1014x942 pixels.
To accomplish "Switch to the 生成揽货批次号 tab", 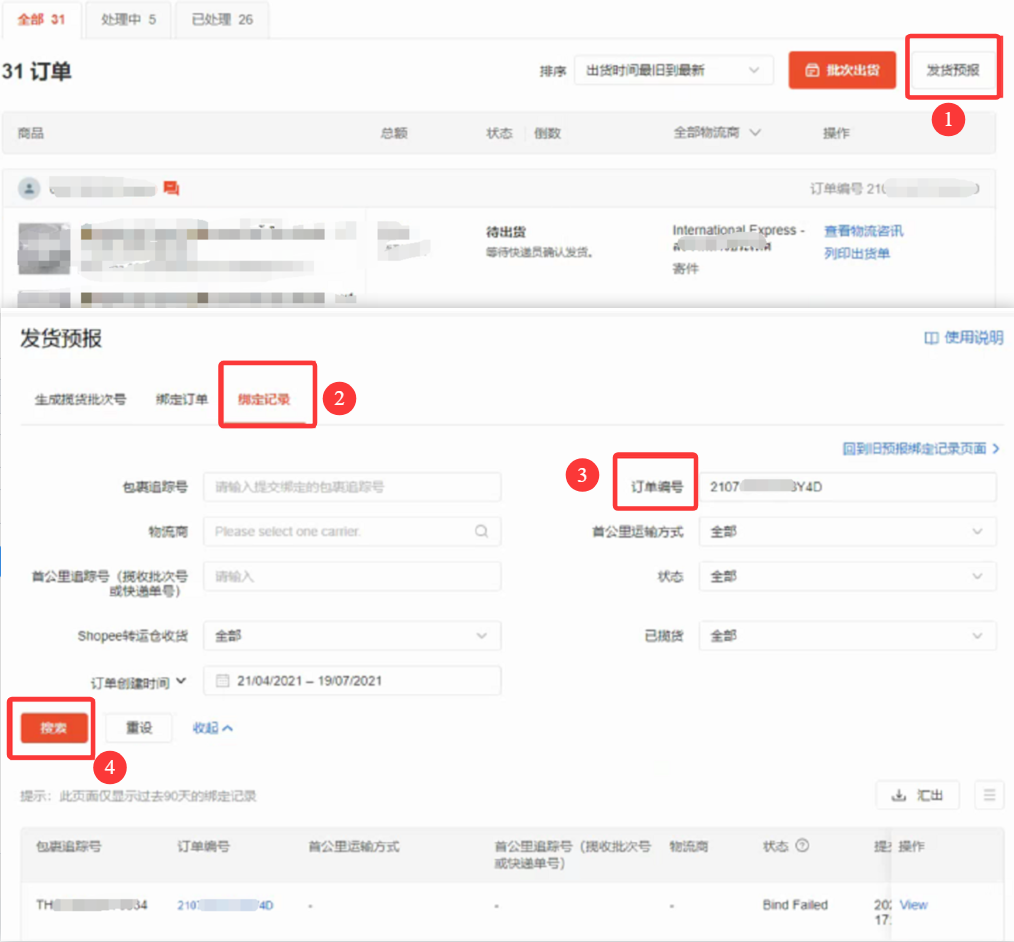I will [x=80, y=399].
